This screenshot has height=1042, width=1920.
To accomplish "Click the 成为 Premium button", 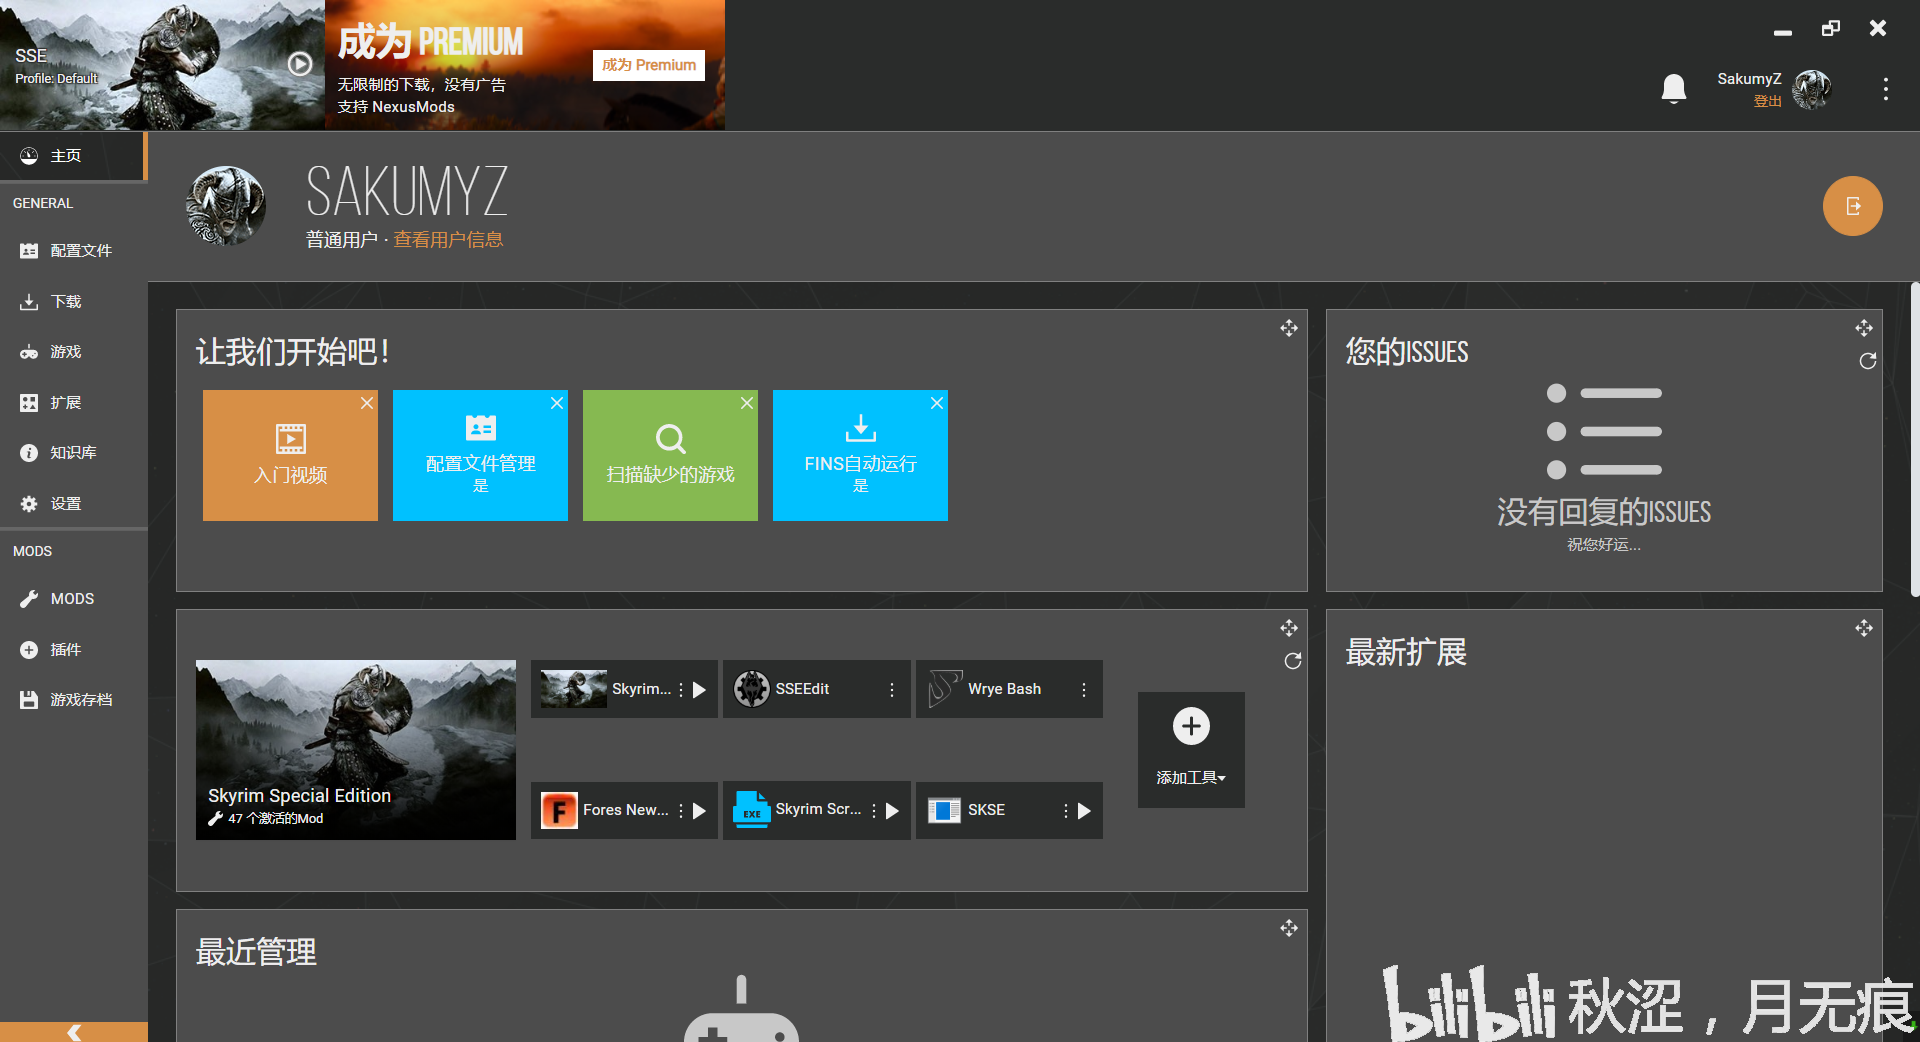I will 649,65.
